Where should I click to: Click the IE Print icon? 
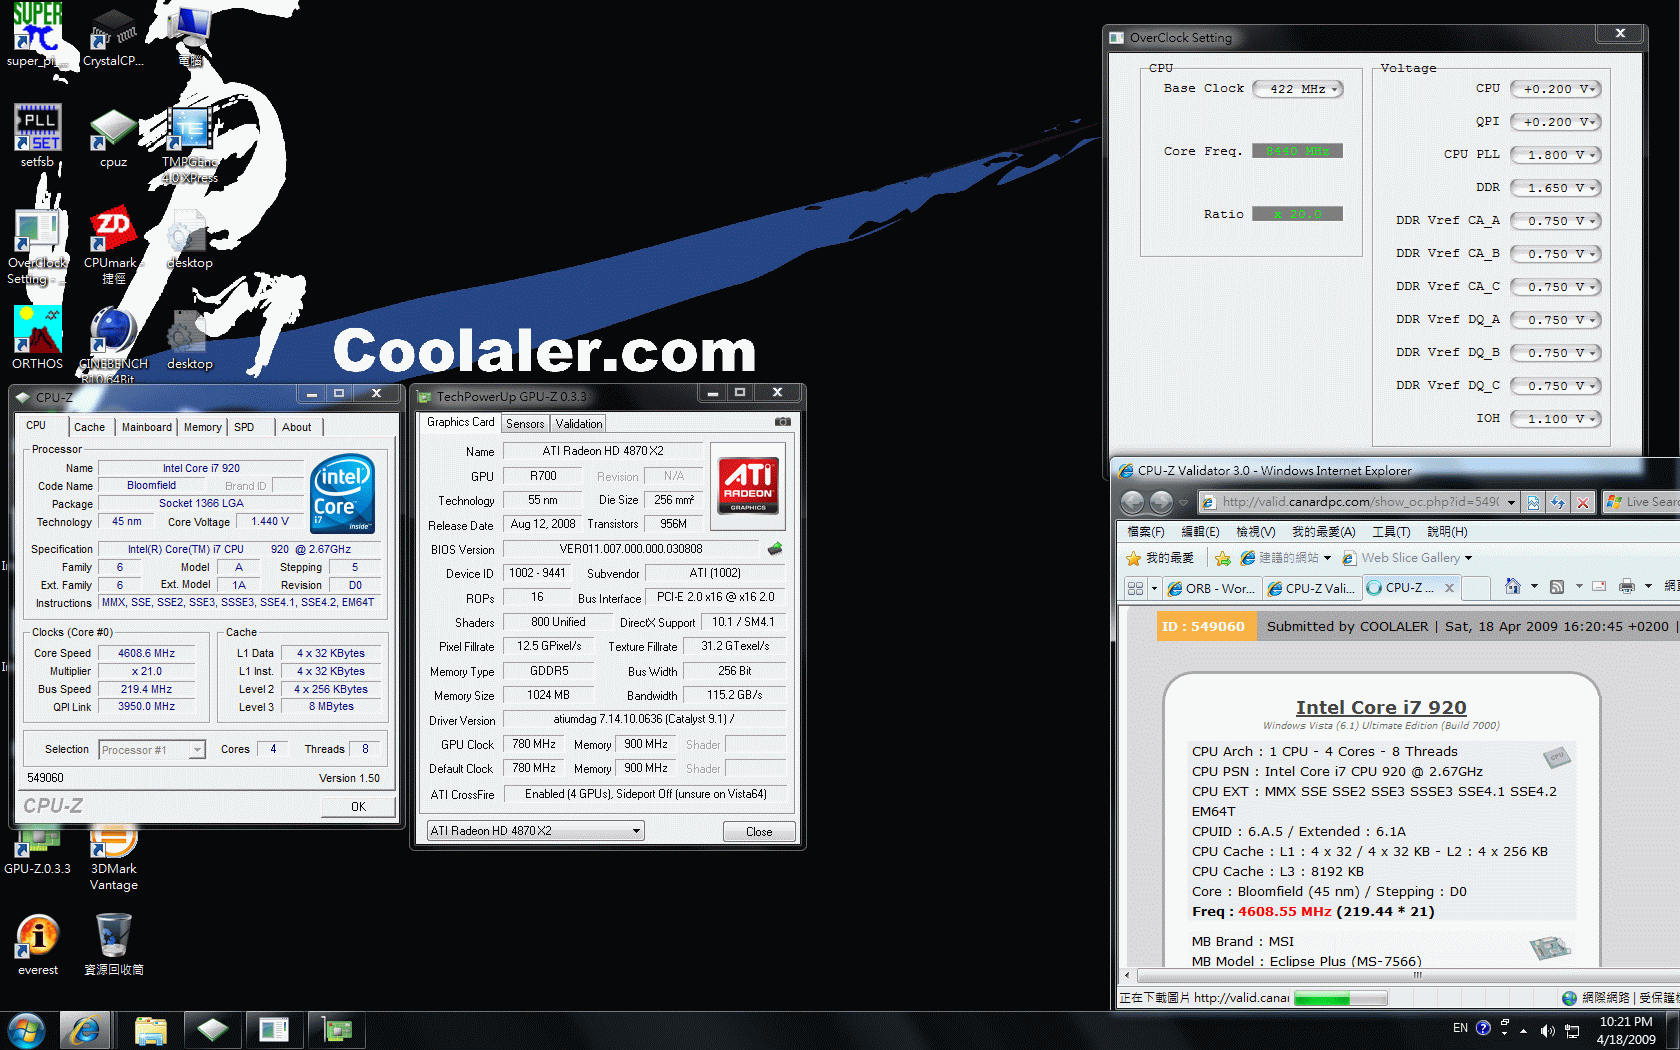(1627, 587)
